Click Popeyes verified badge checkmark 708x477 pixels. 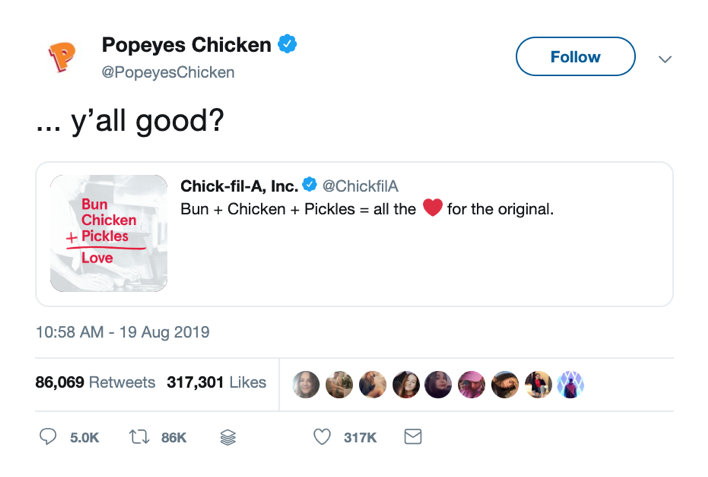point(288,45)
